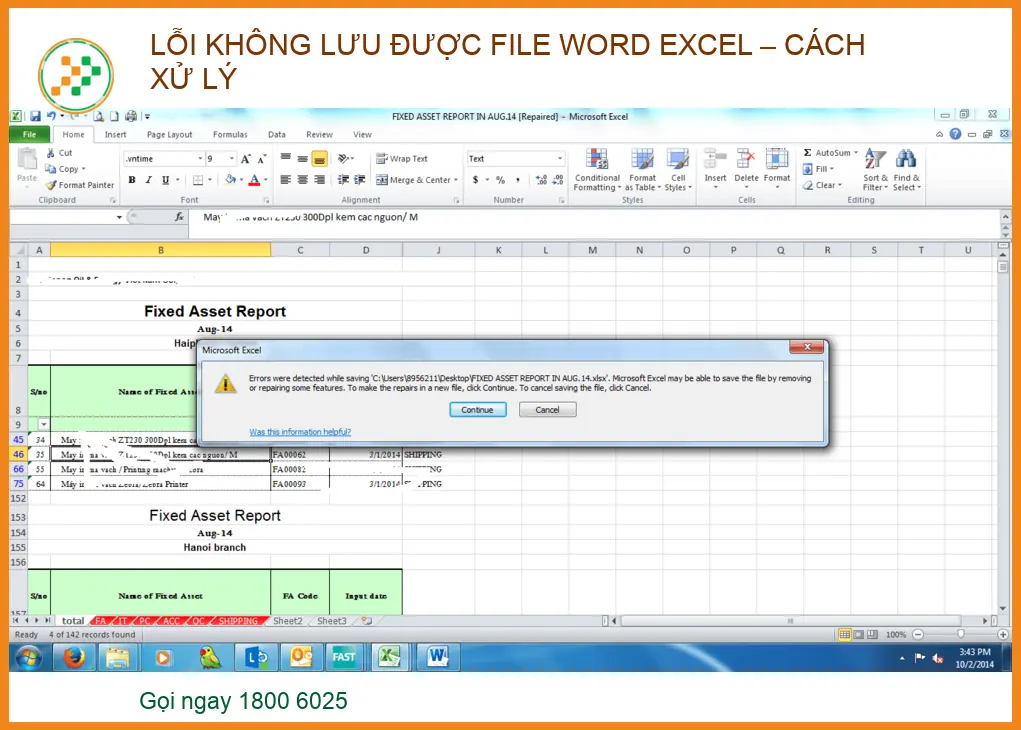Click Continue in the error dialog
The image size is (1021, 730).
(x=478, y=410)
